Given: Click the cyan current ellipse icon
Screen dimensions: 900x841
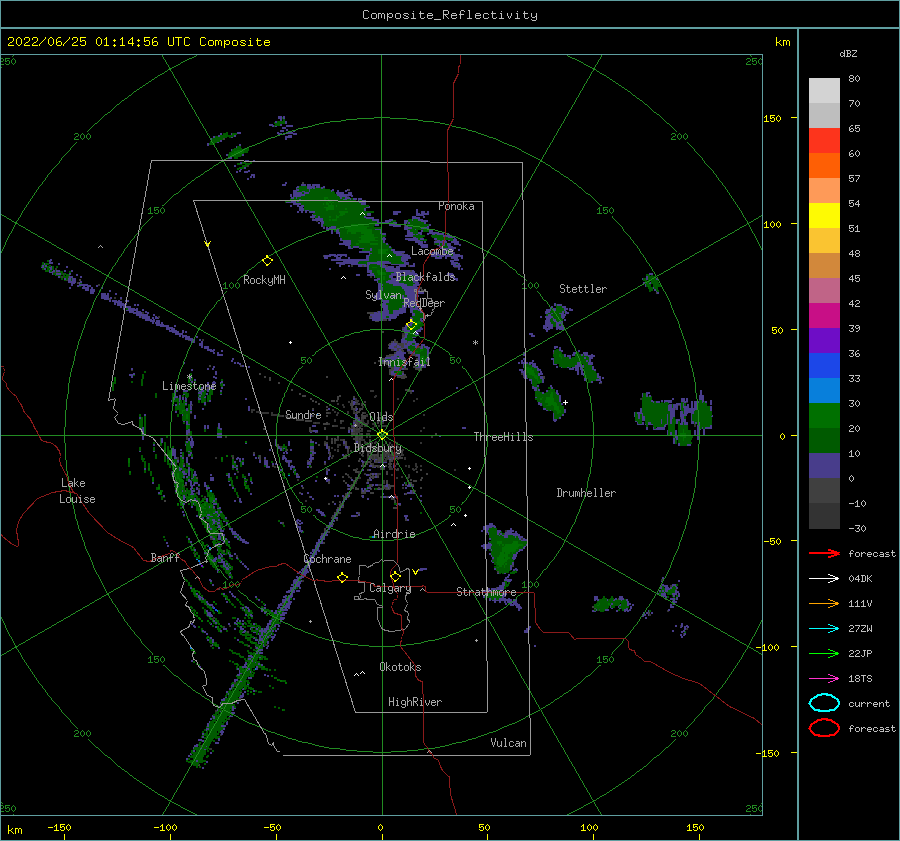Looking at the screenshot, I should [824, 703].
